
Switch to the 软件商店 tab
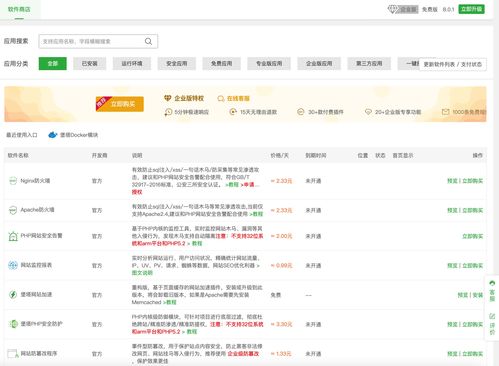coord(19,9)
